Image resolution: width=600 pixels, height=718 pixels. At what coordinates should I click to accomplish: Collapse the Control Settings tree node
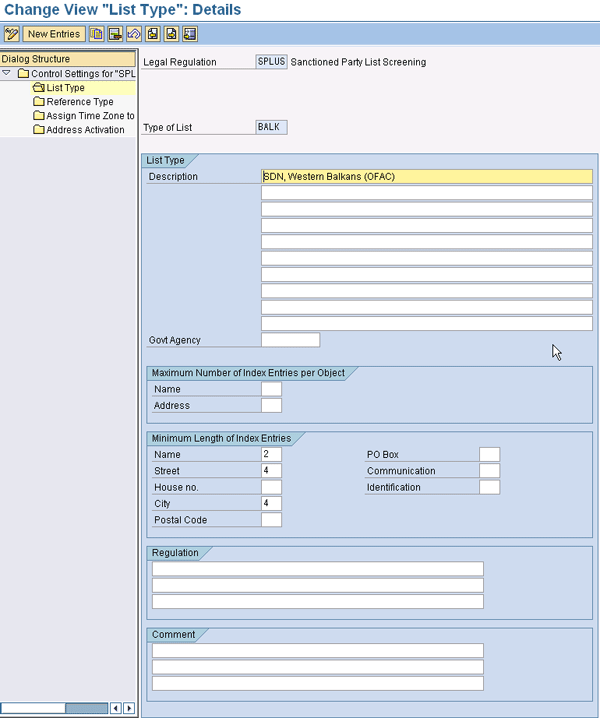click(x=7, y=74)
